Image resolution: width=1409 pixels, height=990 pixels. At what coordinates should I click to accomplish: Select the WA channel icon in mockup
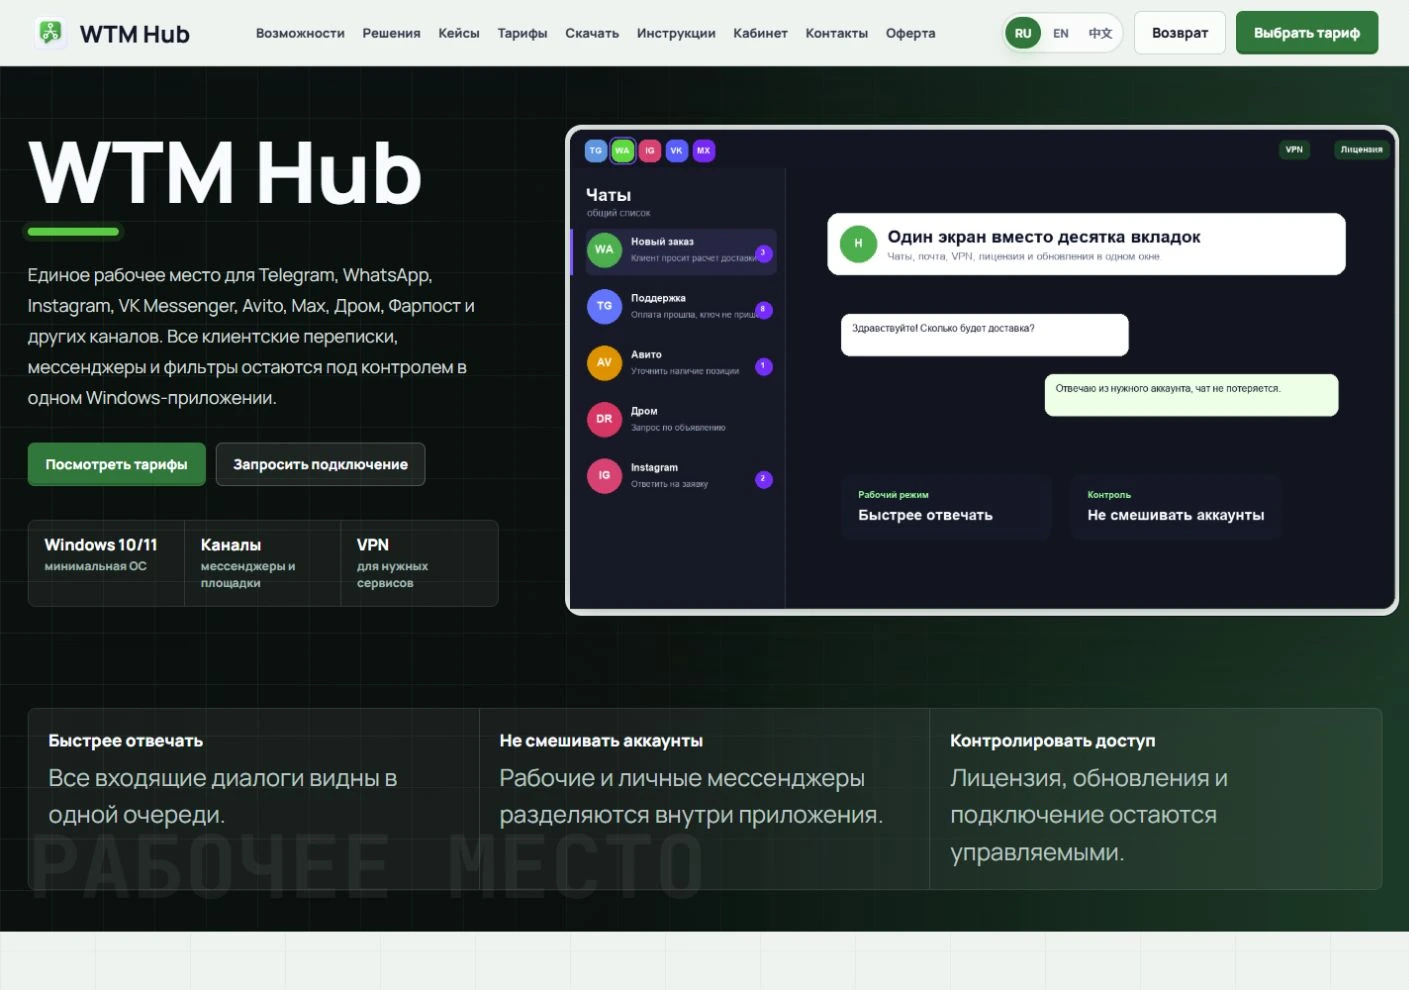pyautogui.click(x=623, y=151)
